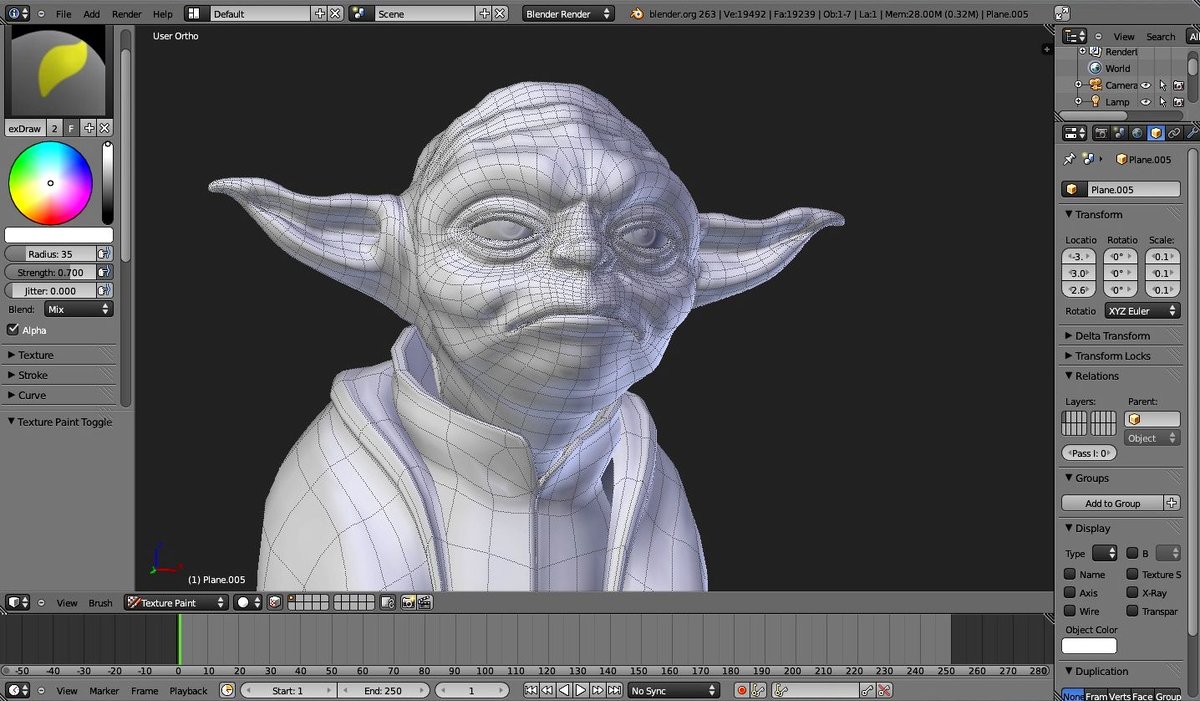Screen dimensions: 1200x701
Task: Delete keyframes with red crossed key icon
Action: point(885,690)
